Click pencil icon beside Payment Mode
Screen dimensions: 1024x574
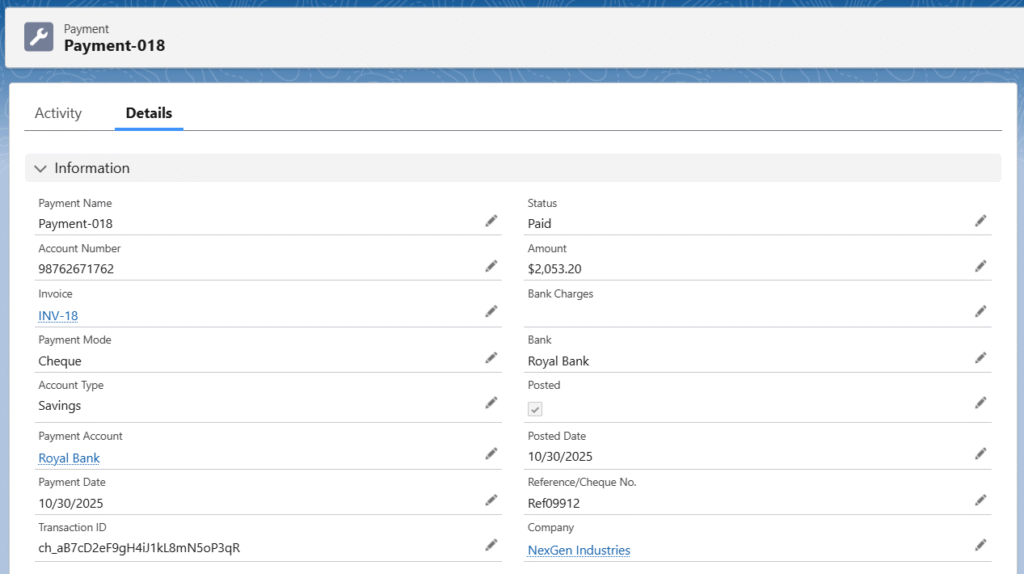491,358
